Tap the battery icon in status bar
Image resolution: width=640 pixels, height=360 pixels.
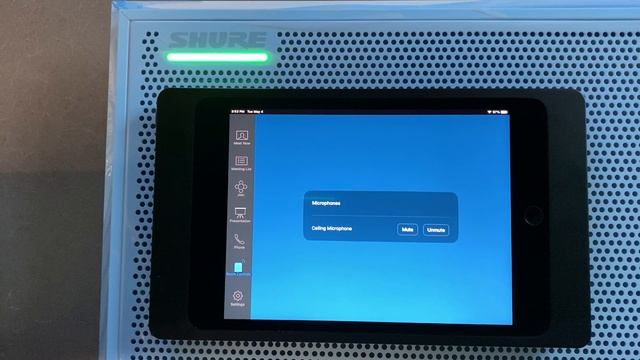pos(504,112)
